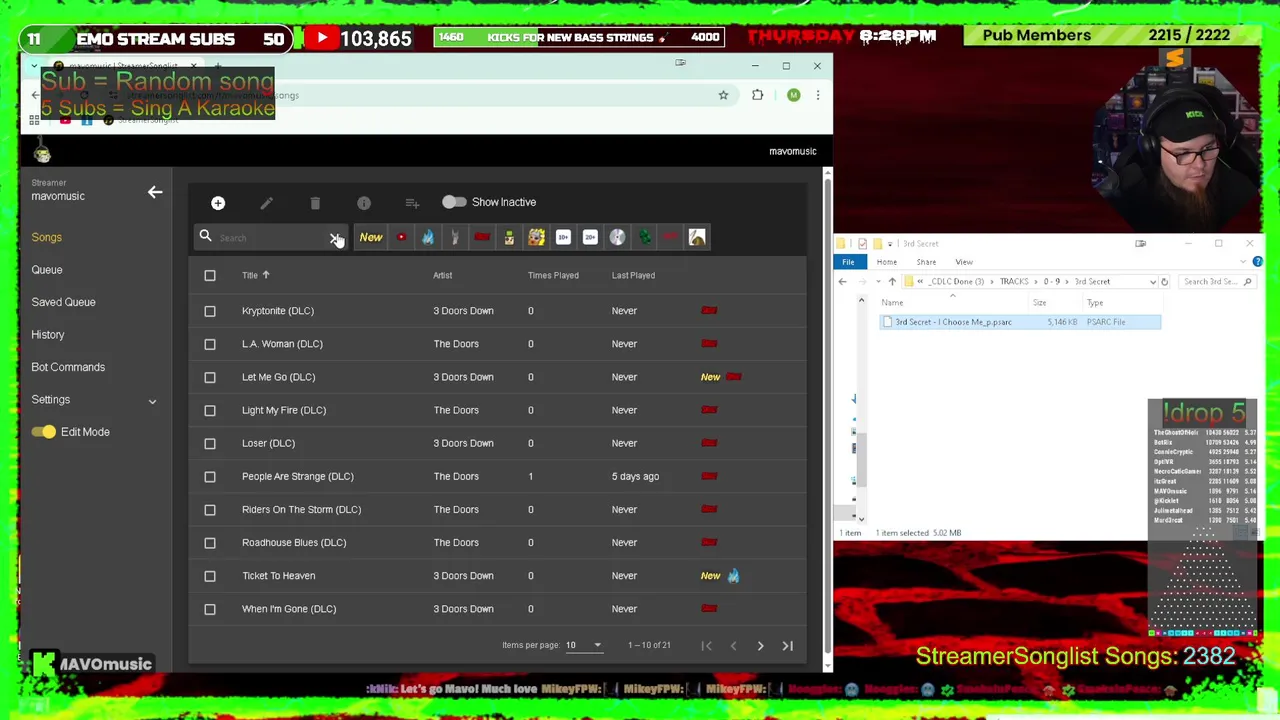Open File Explorer recent locations dropdown
The width and height of the screenshot is (1280, 720).
879,282
